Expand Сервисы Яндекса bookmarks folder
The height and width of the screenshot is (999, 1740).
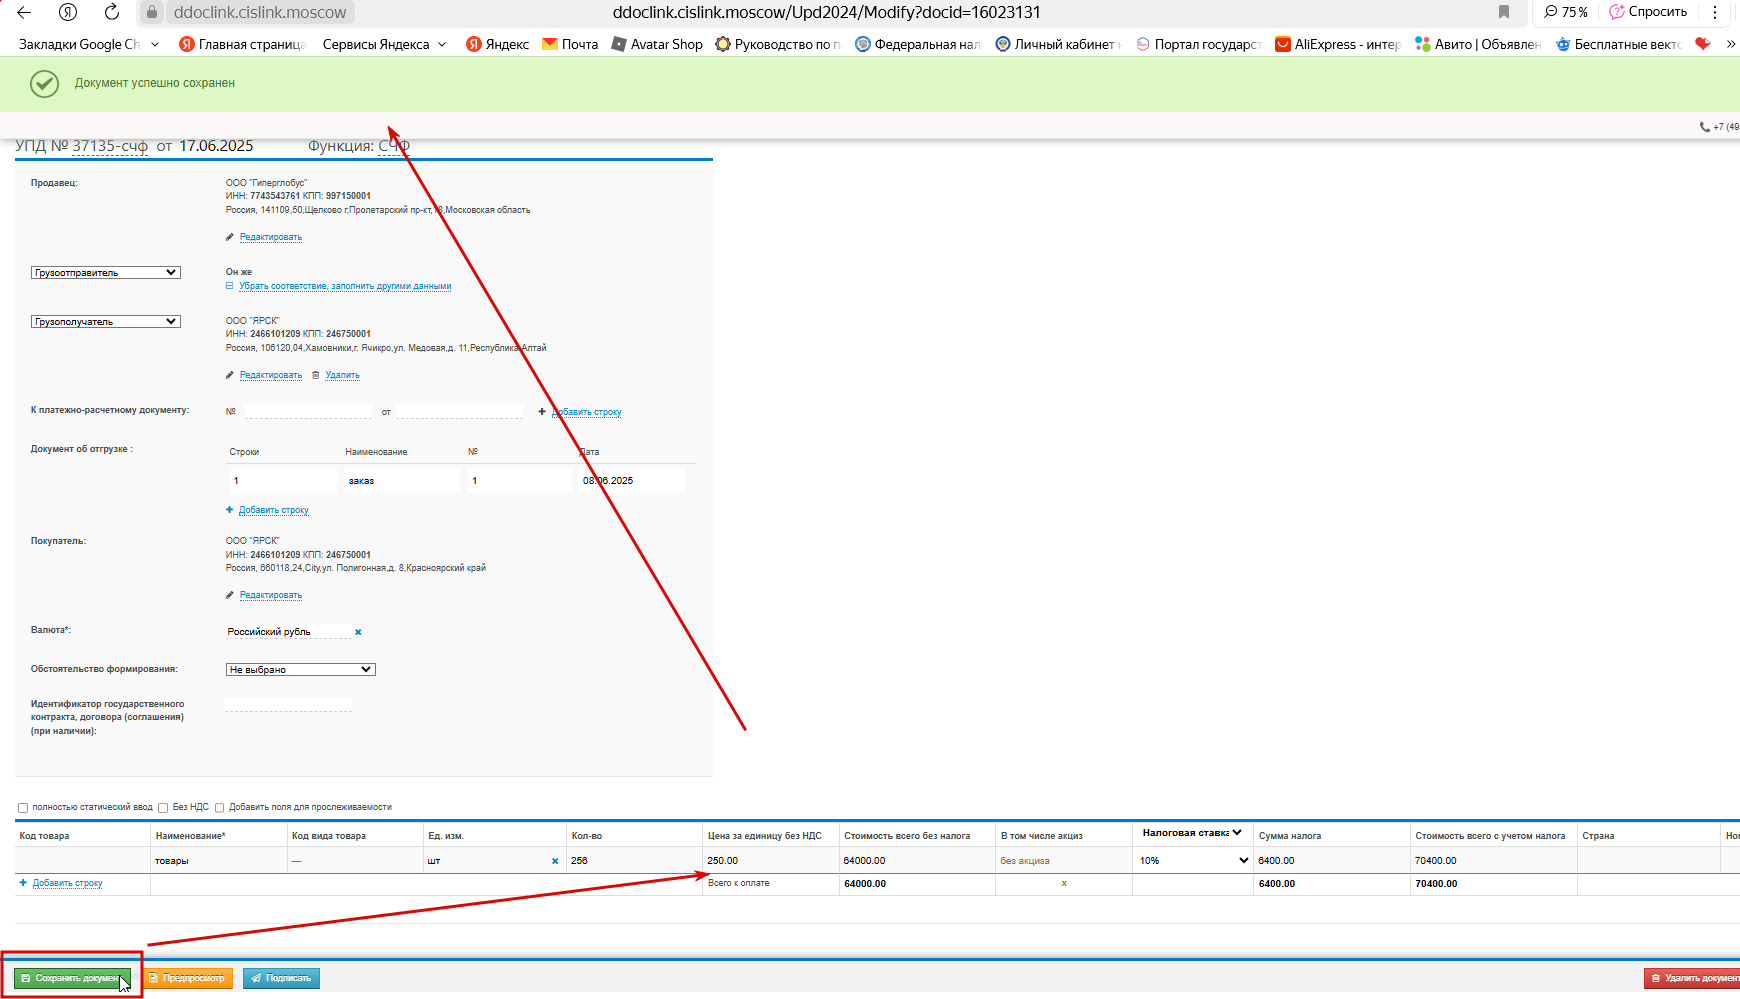pos(384,44)
